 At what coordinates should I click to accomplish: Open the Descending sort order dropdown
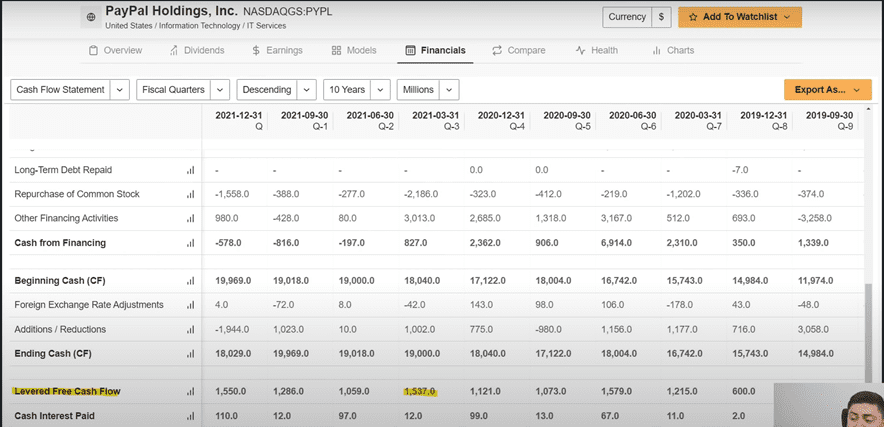coord(278,90)
